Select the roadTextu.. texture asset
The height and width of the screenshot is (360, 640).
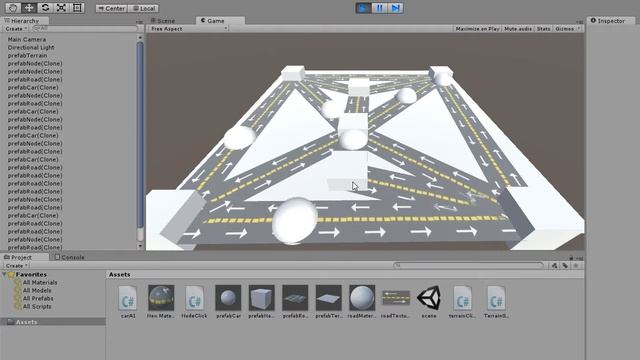click(396, 302)
